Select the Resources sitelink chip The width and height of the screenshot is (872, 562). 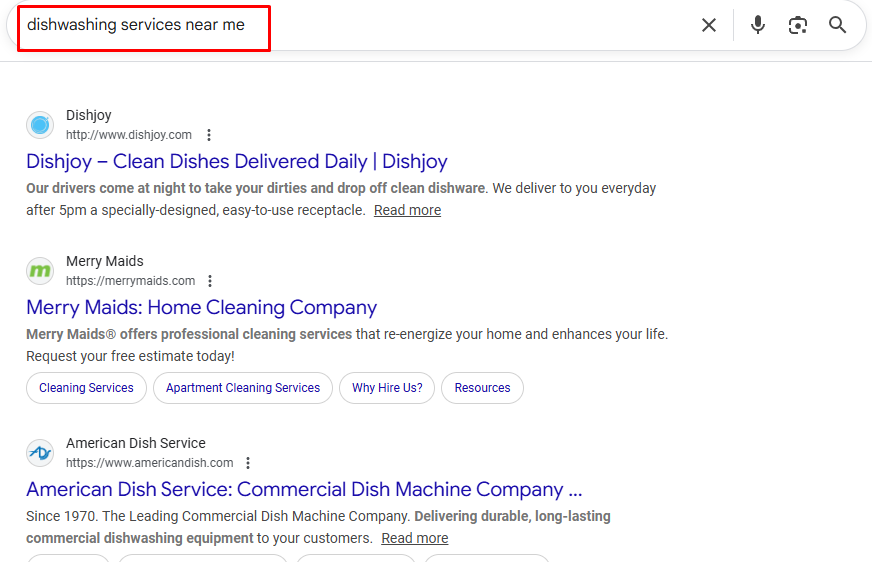[482, 388]
